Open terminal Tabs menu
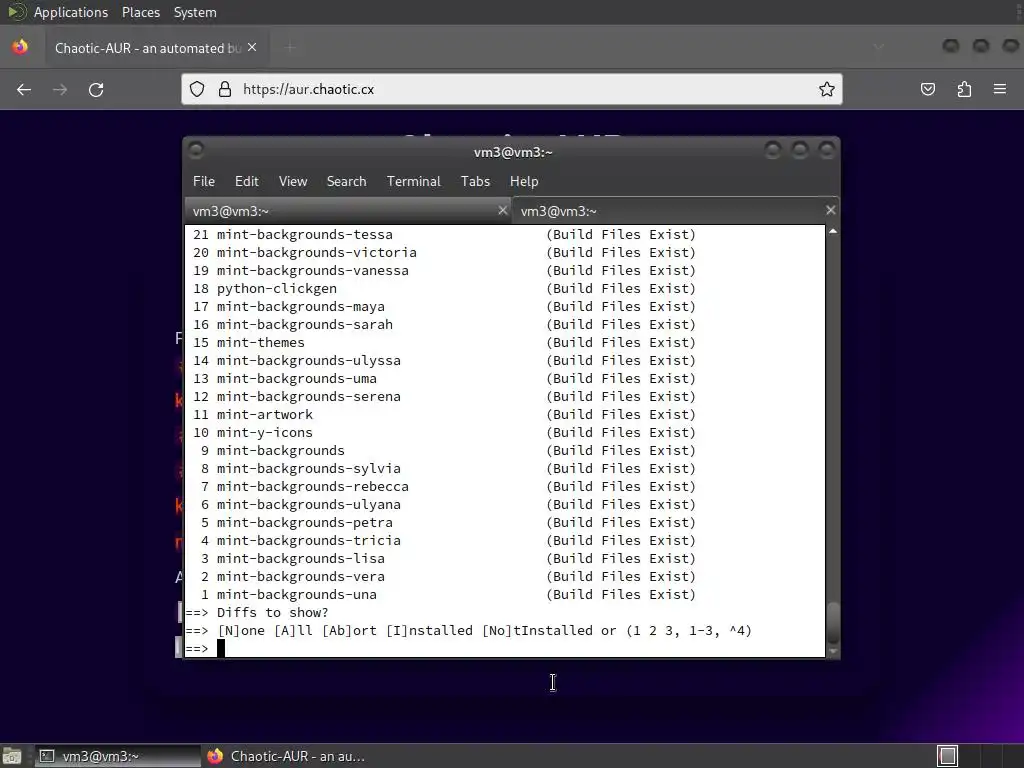 pyautogui.click(x=475, y=182)
